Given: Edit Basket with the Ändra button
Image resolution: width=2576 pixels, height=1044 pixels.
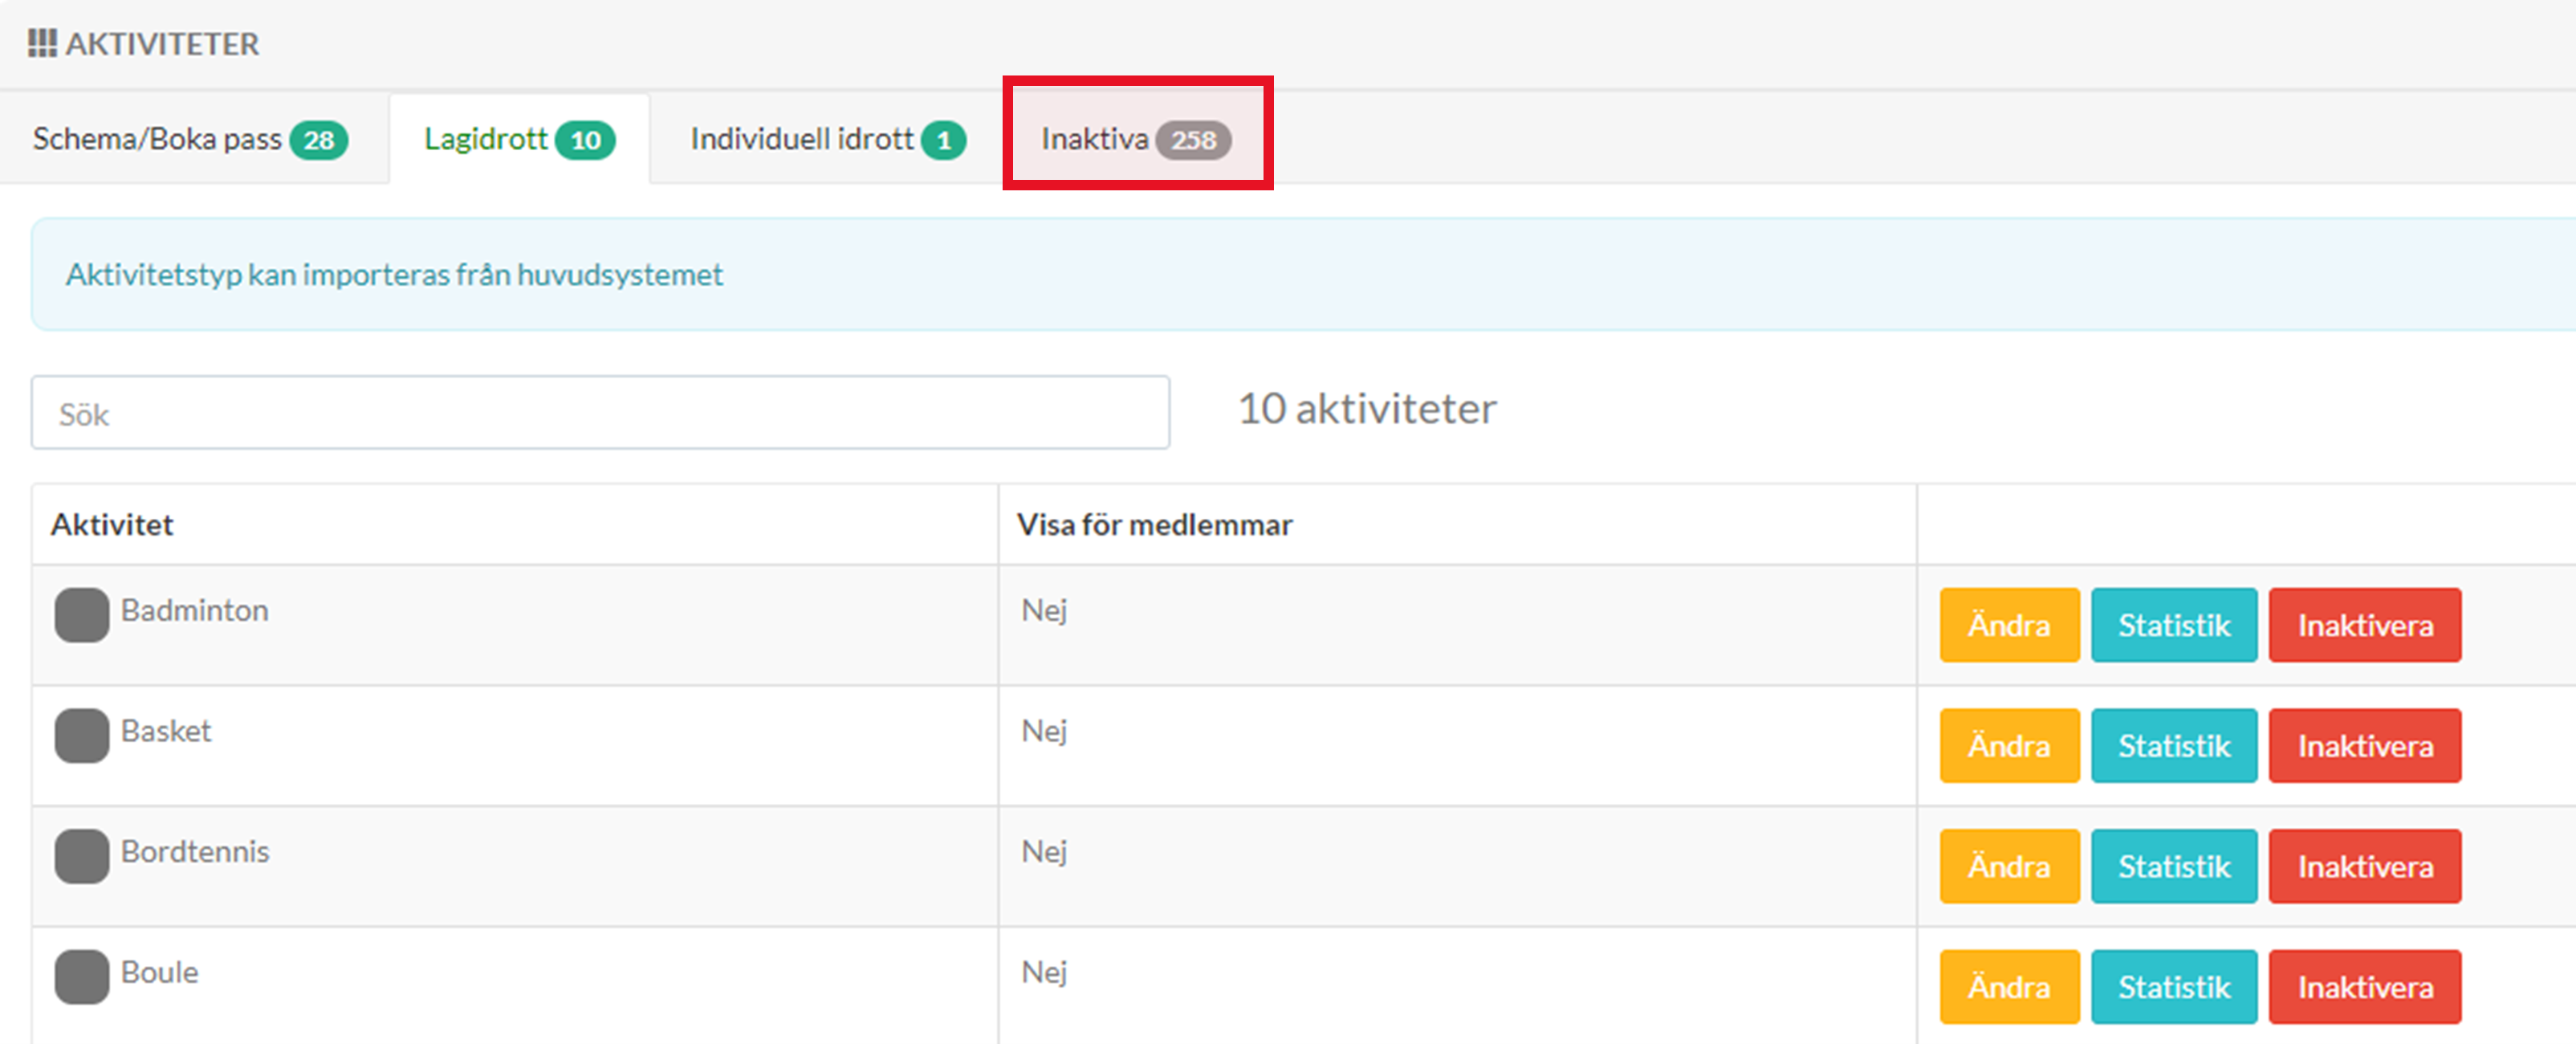Looking at the screenshot, I should click(2008, 746).
